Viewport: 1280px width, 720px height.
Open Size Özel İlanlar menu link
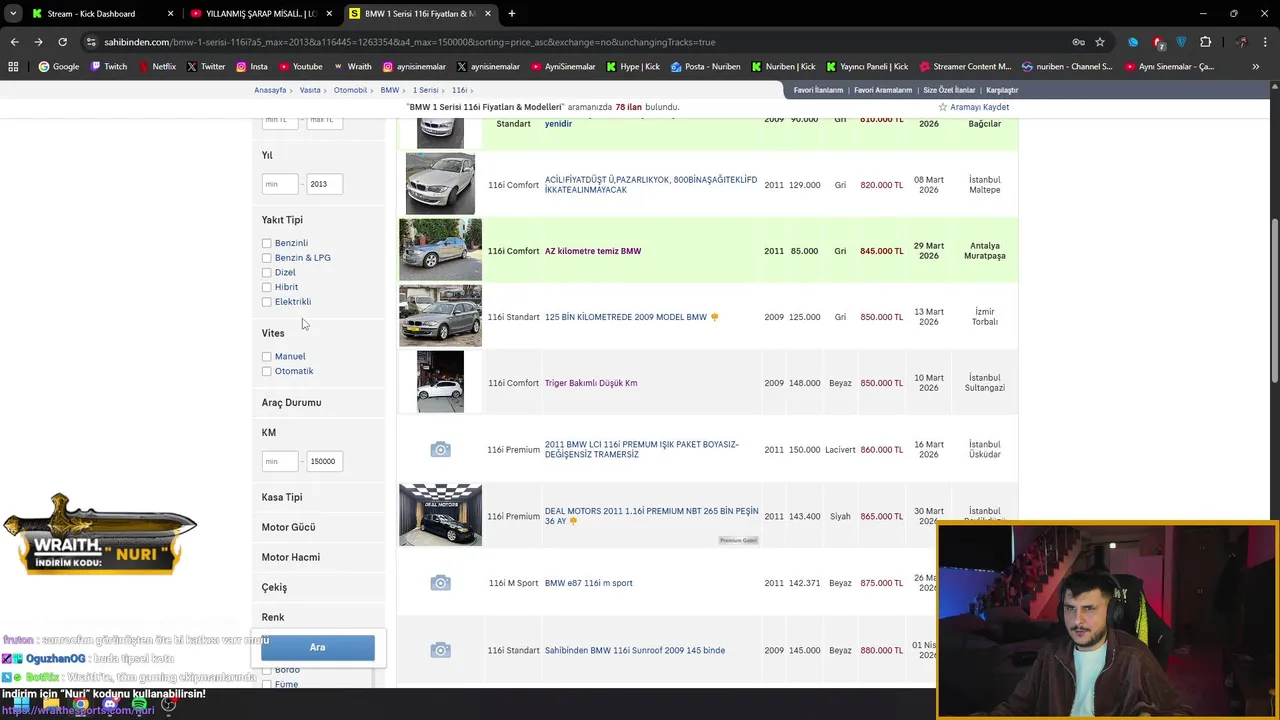[x=949, y=90]
